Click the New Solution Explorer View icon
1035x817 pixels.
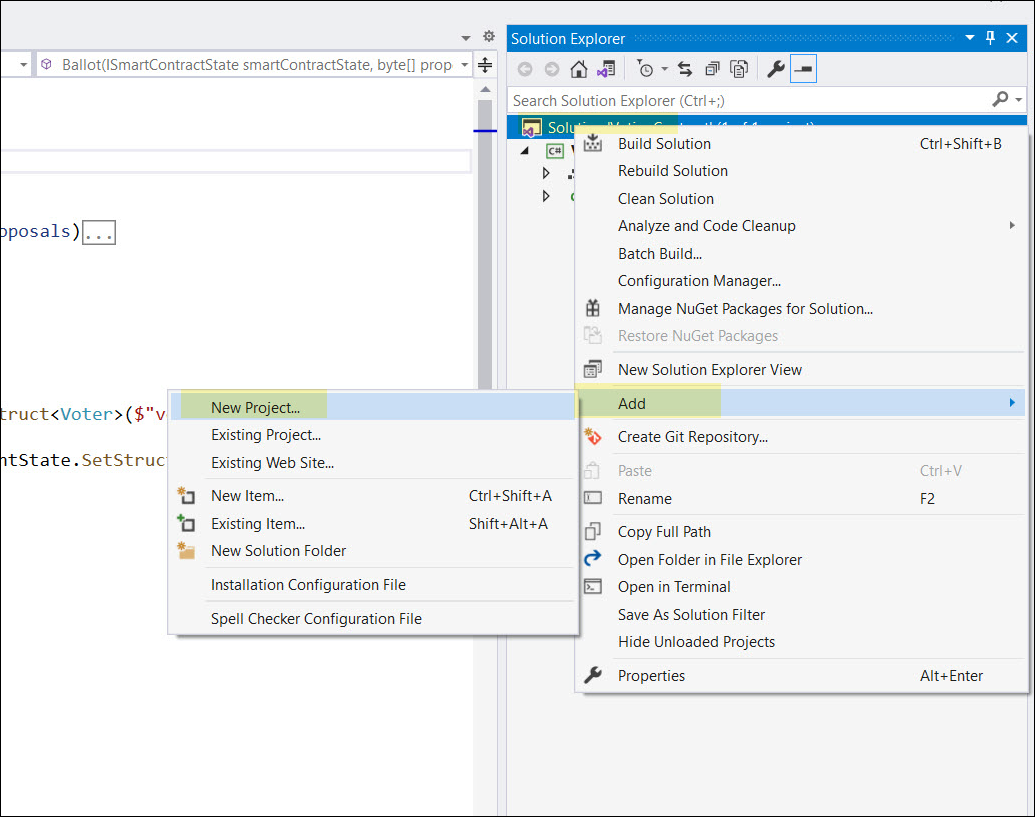coord(593,370)
